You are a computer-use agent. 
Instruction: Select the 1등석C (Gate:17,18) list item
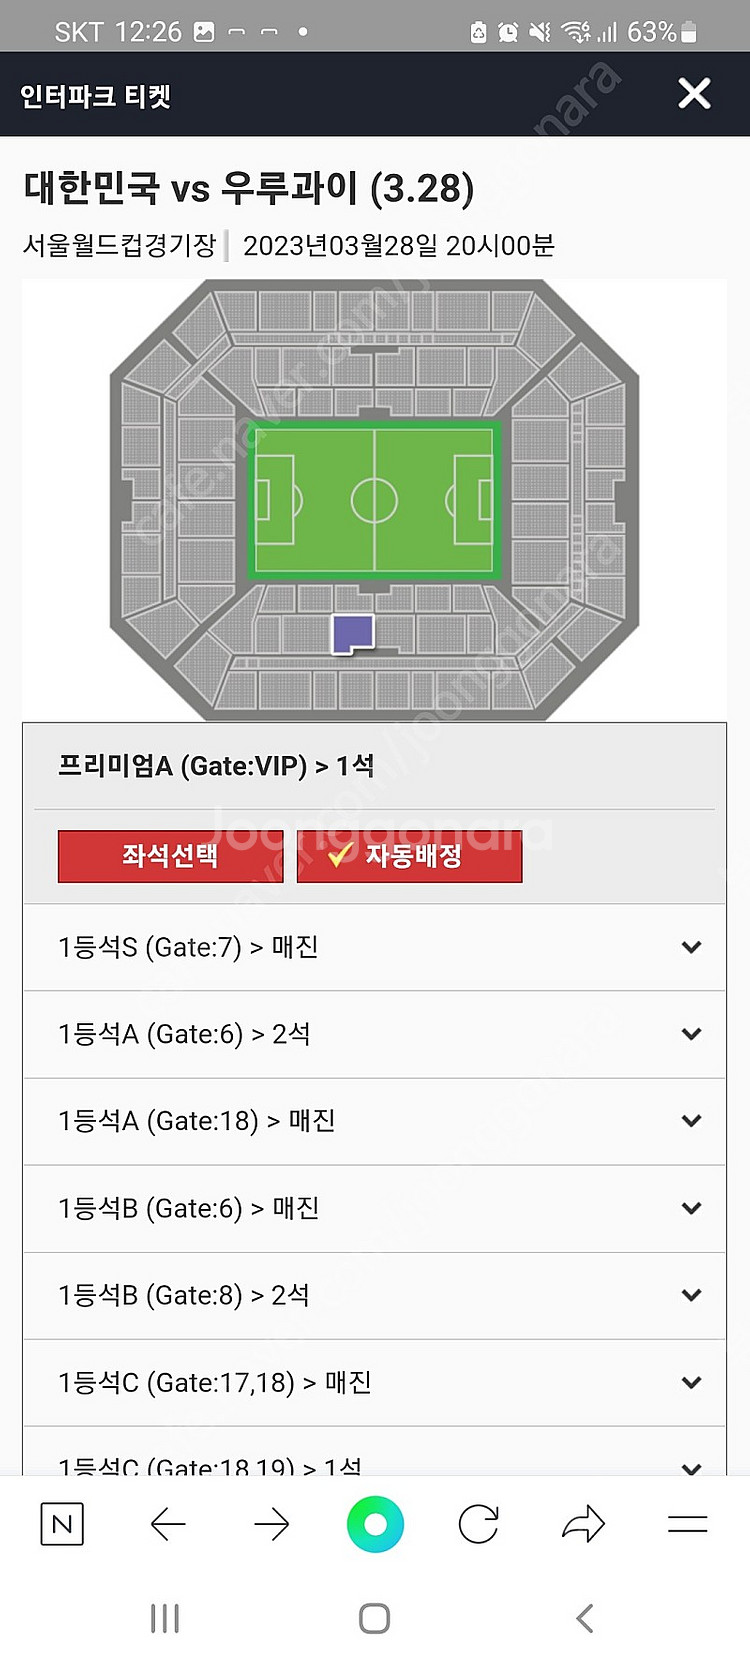pos(375,1382)
